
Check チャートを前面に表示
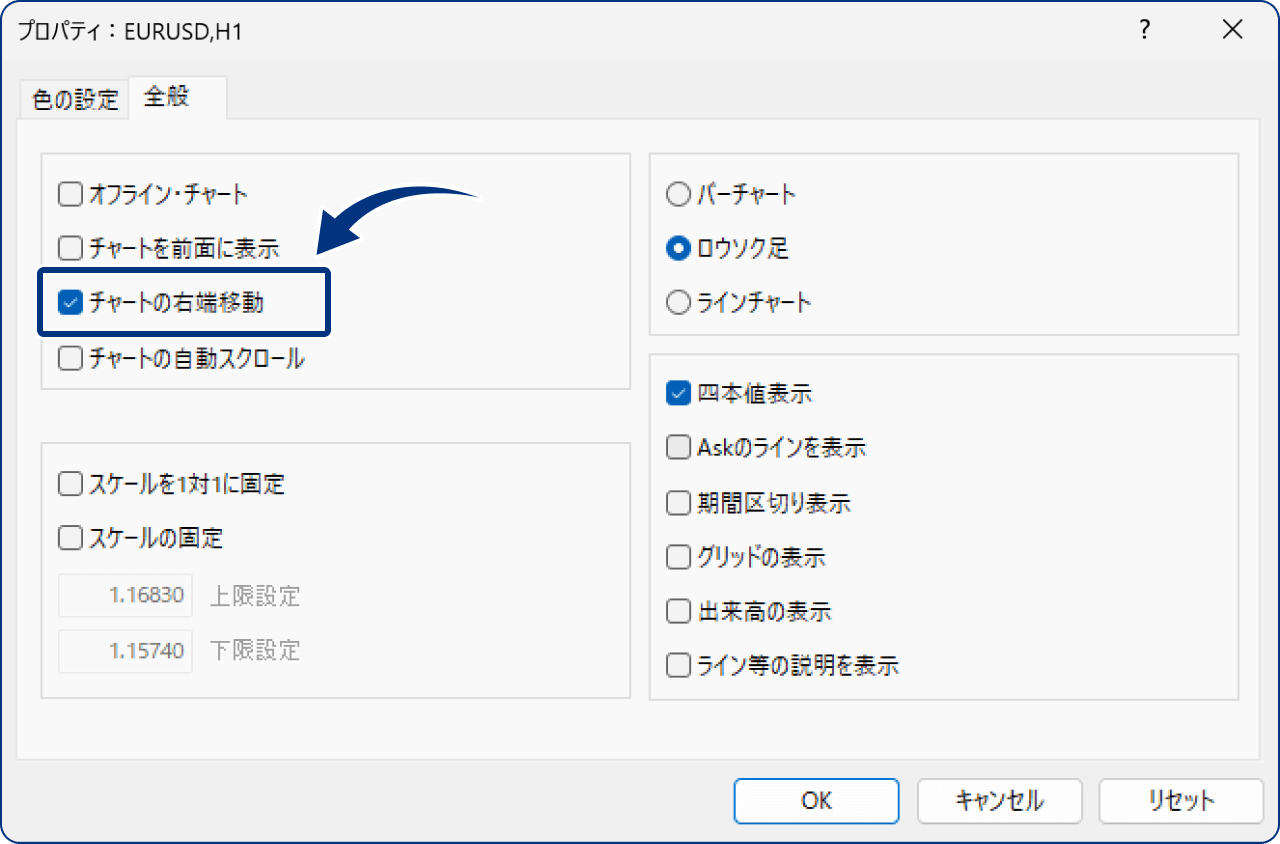click(x=70, y=248)
